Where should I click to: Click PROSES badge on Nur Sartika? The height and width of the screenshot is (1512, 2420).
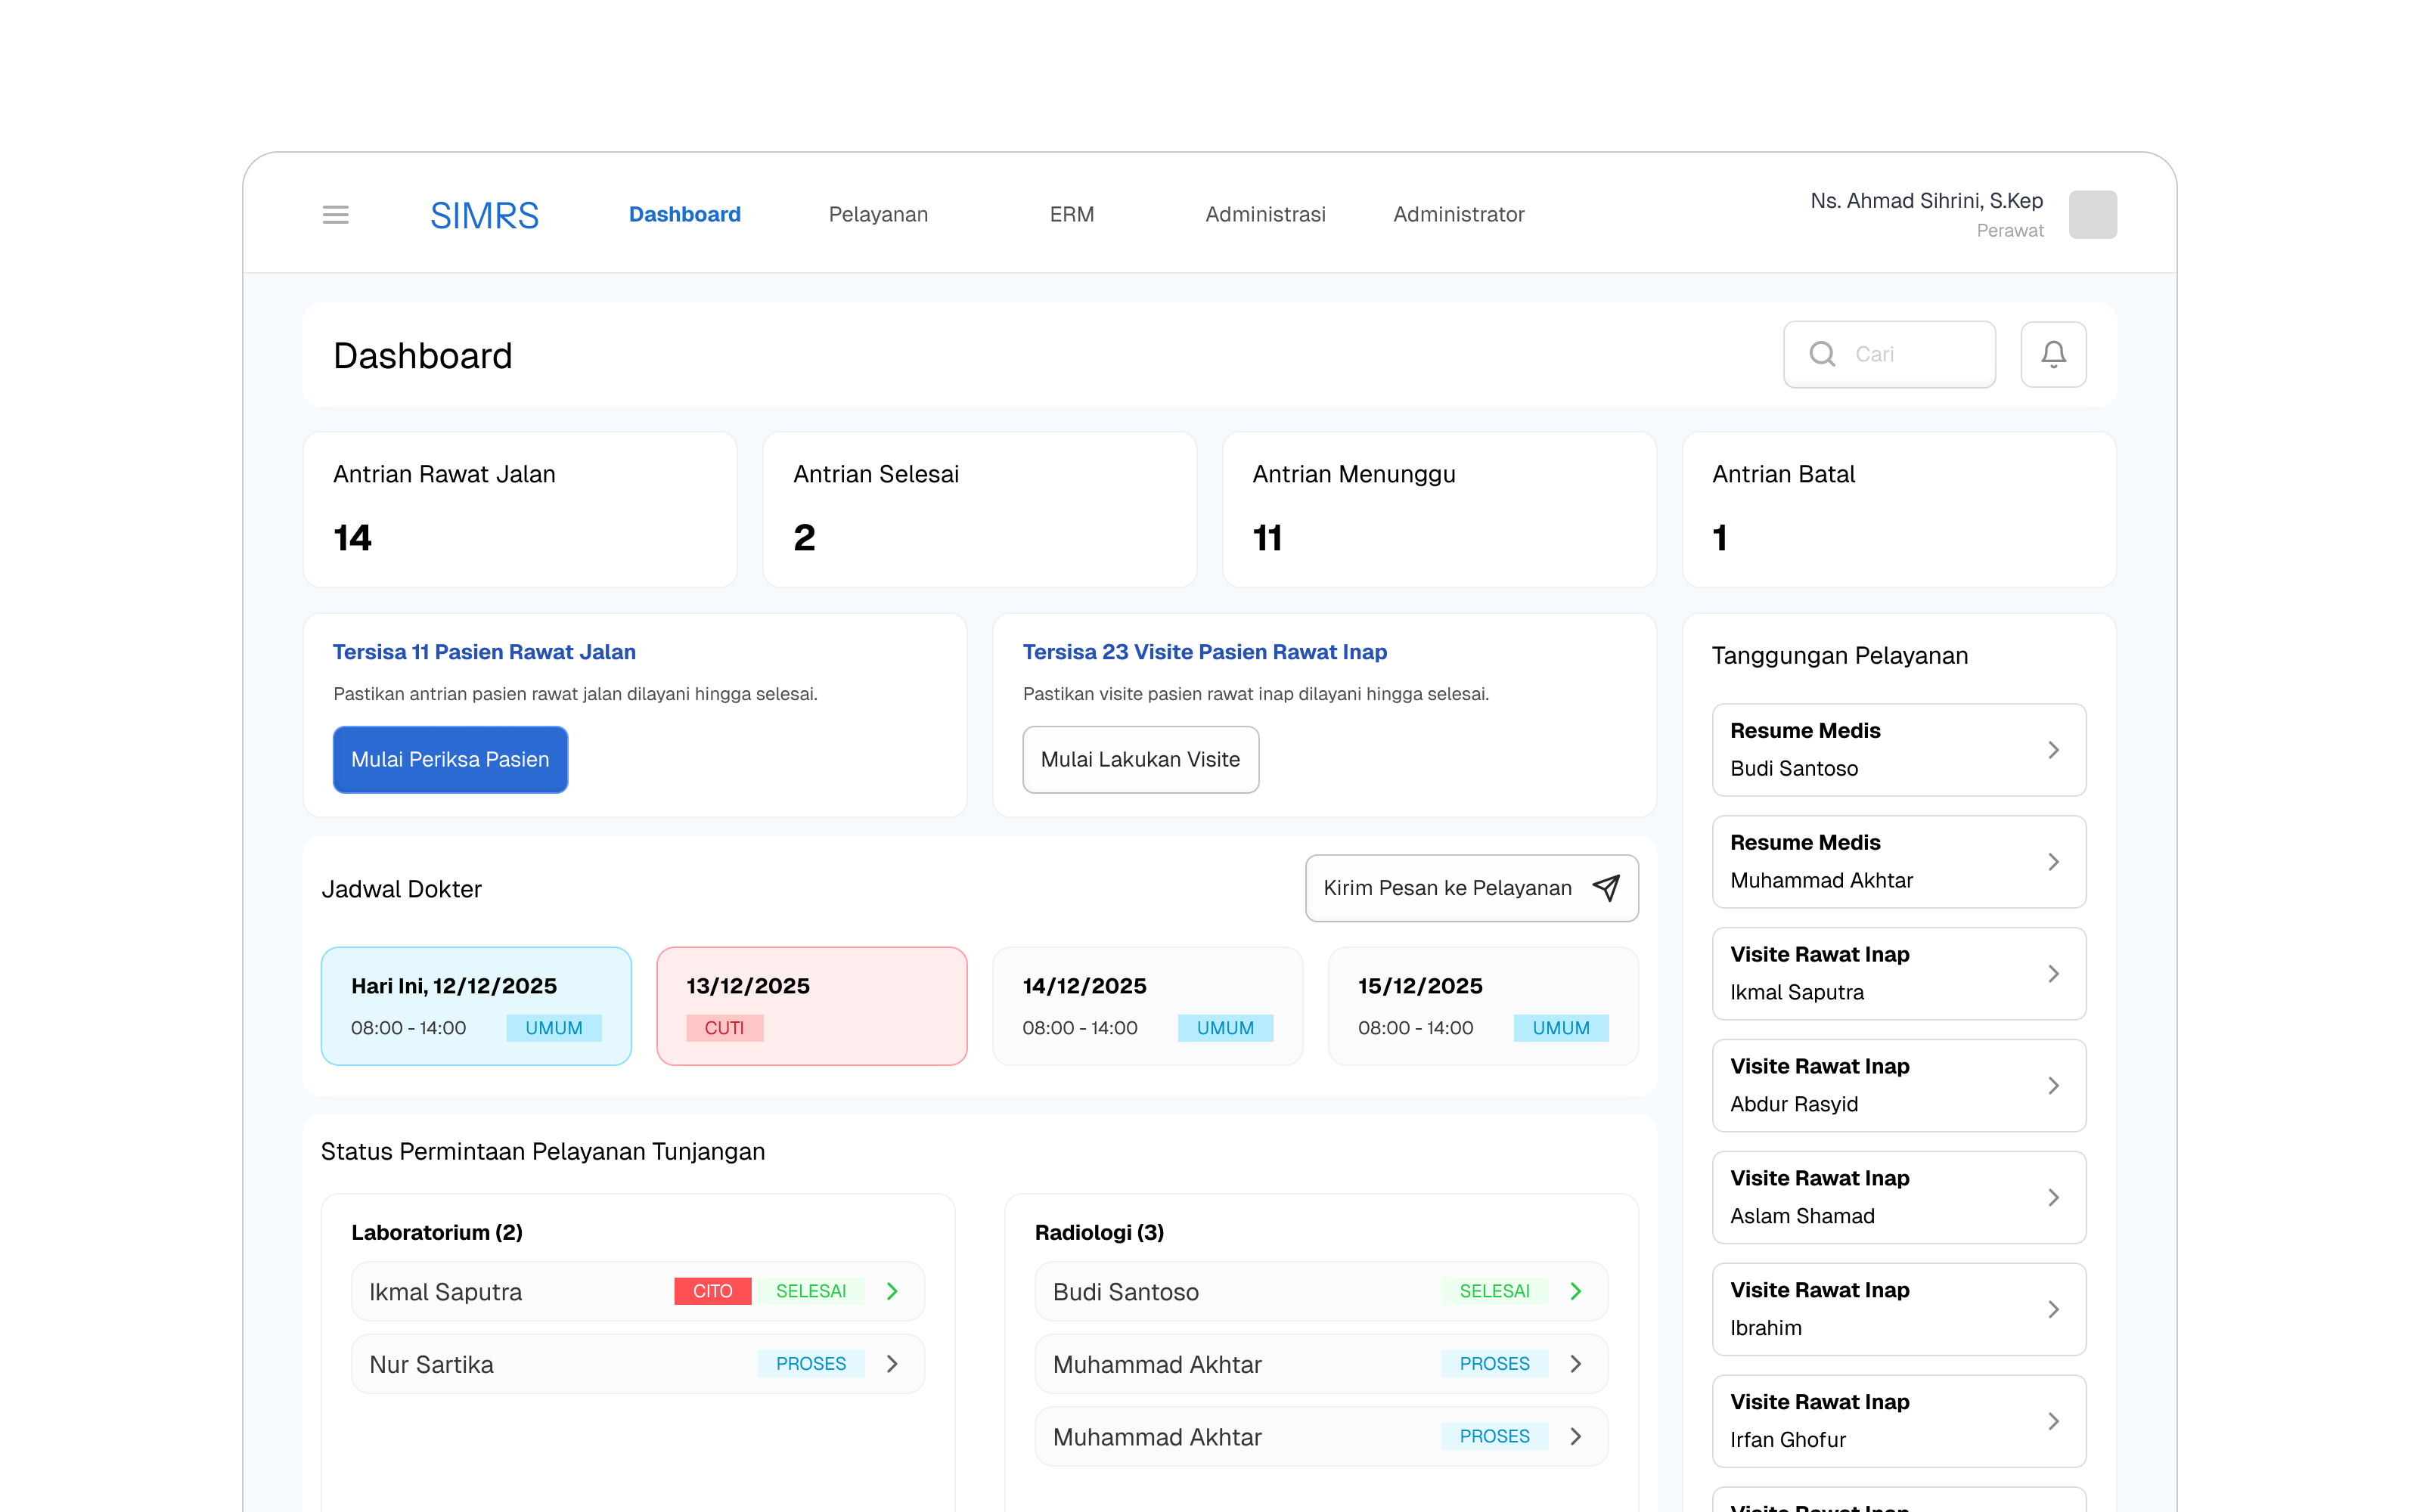[x=811, y=1363]
